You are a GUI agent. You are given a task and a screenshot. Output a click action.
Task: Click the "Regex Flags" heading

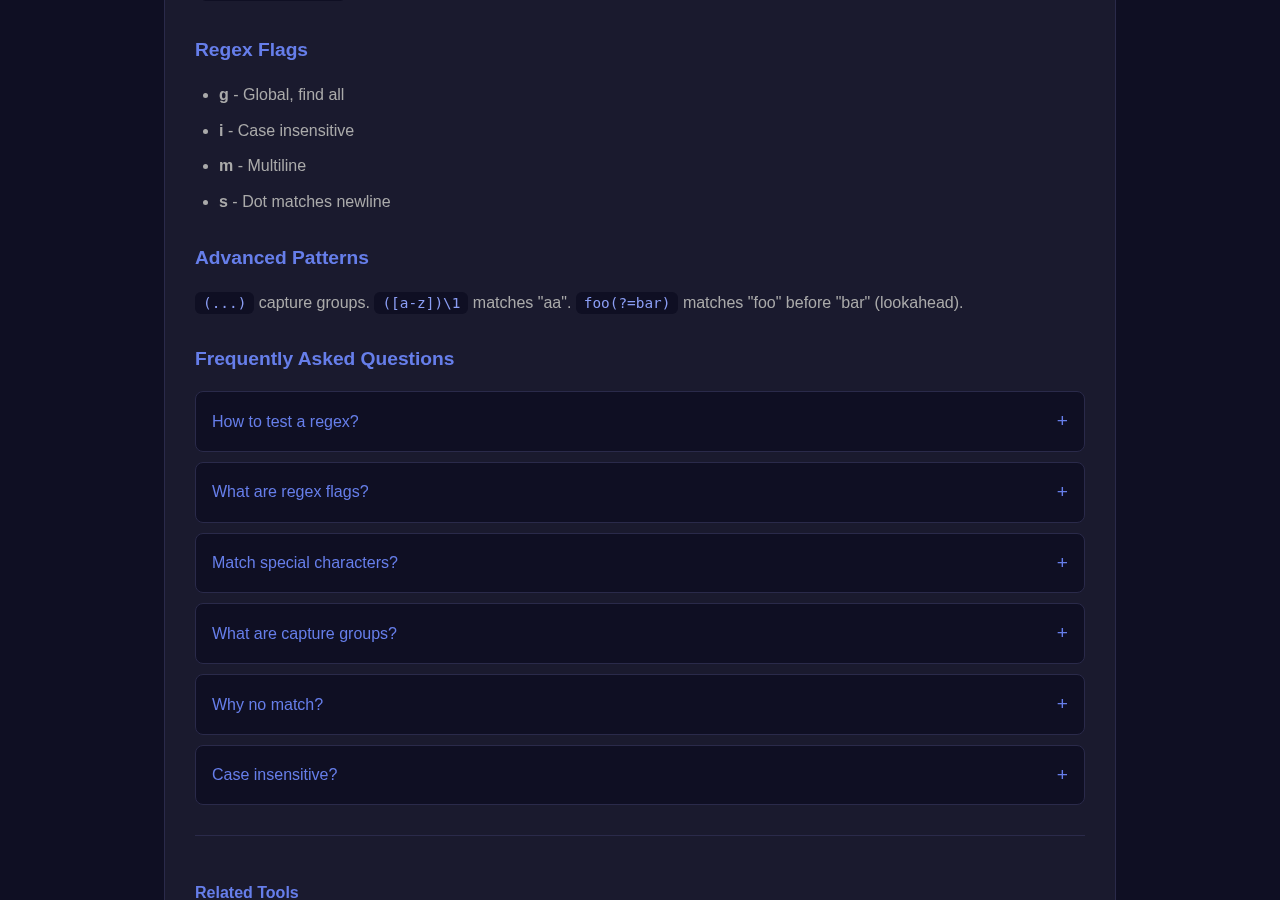[x=251, y=50]
